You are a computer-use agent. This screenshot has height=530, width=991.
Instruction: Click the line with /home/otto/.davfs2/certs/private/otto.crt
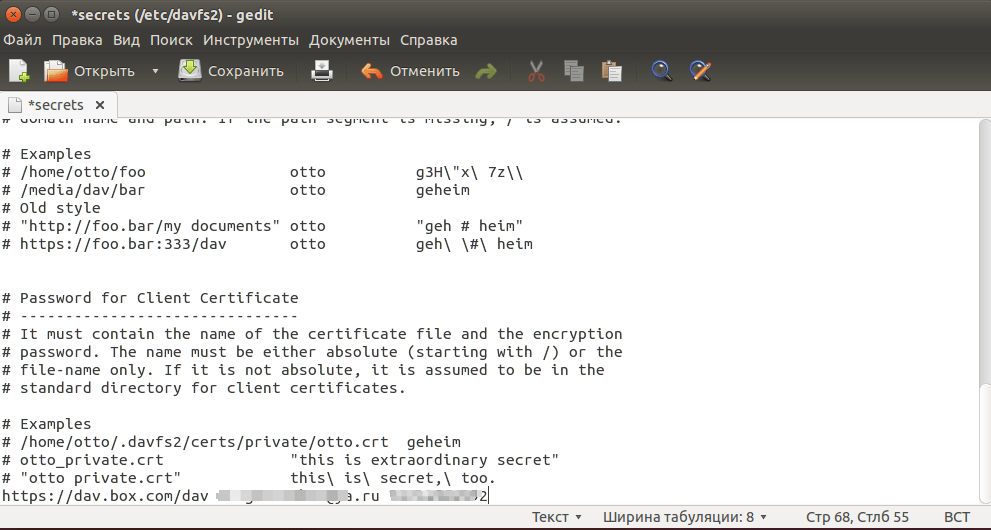[x=231, y=442]
